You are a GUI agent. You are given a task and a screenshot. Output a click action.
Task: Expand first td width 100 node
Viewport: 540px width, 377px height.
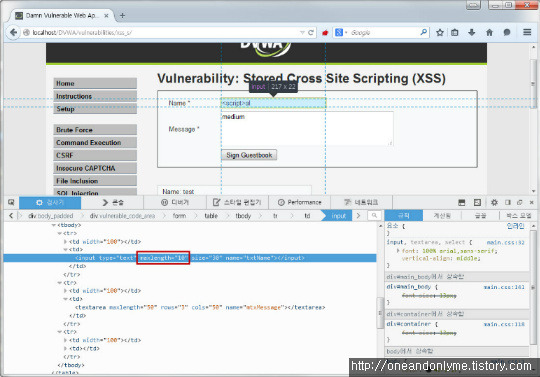click(65, 242)
